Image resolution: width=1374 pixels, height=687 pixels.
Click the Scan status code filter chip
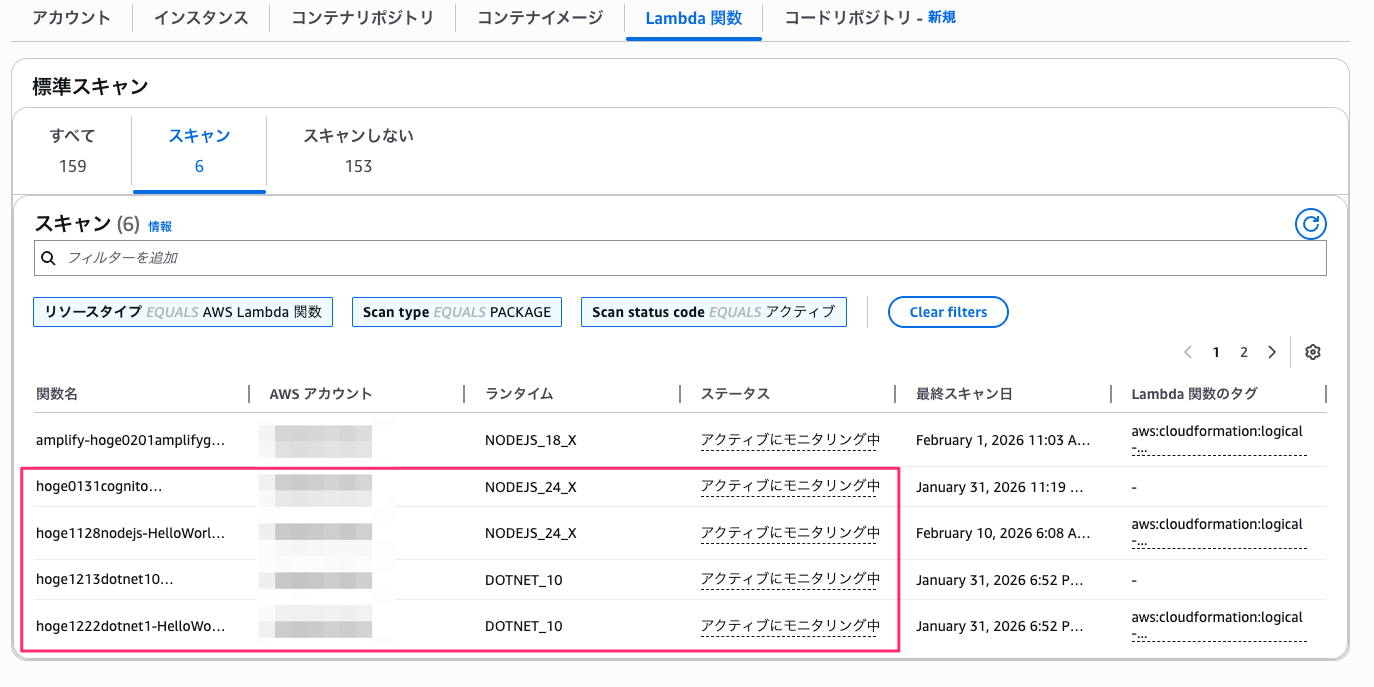[x=713, y=312]
